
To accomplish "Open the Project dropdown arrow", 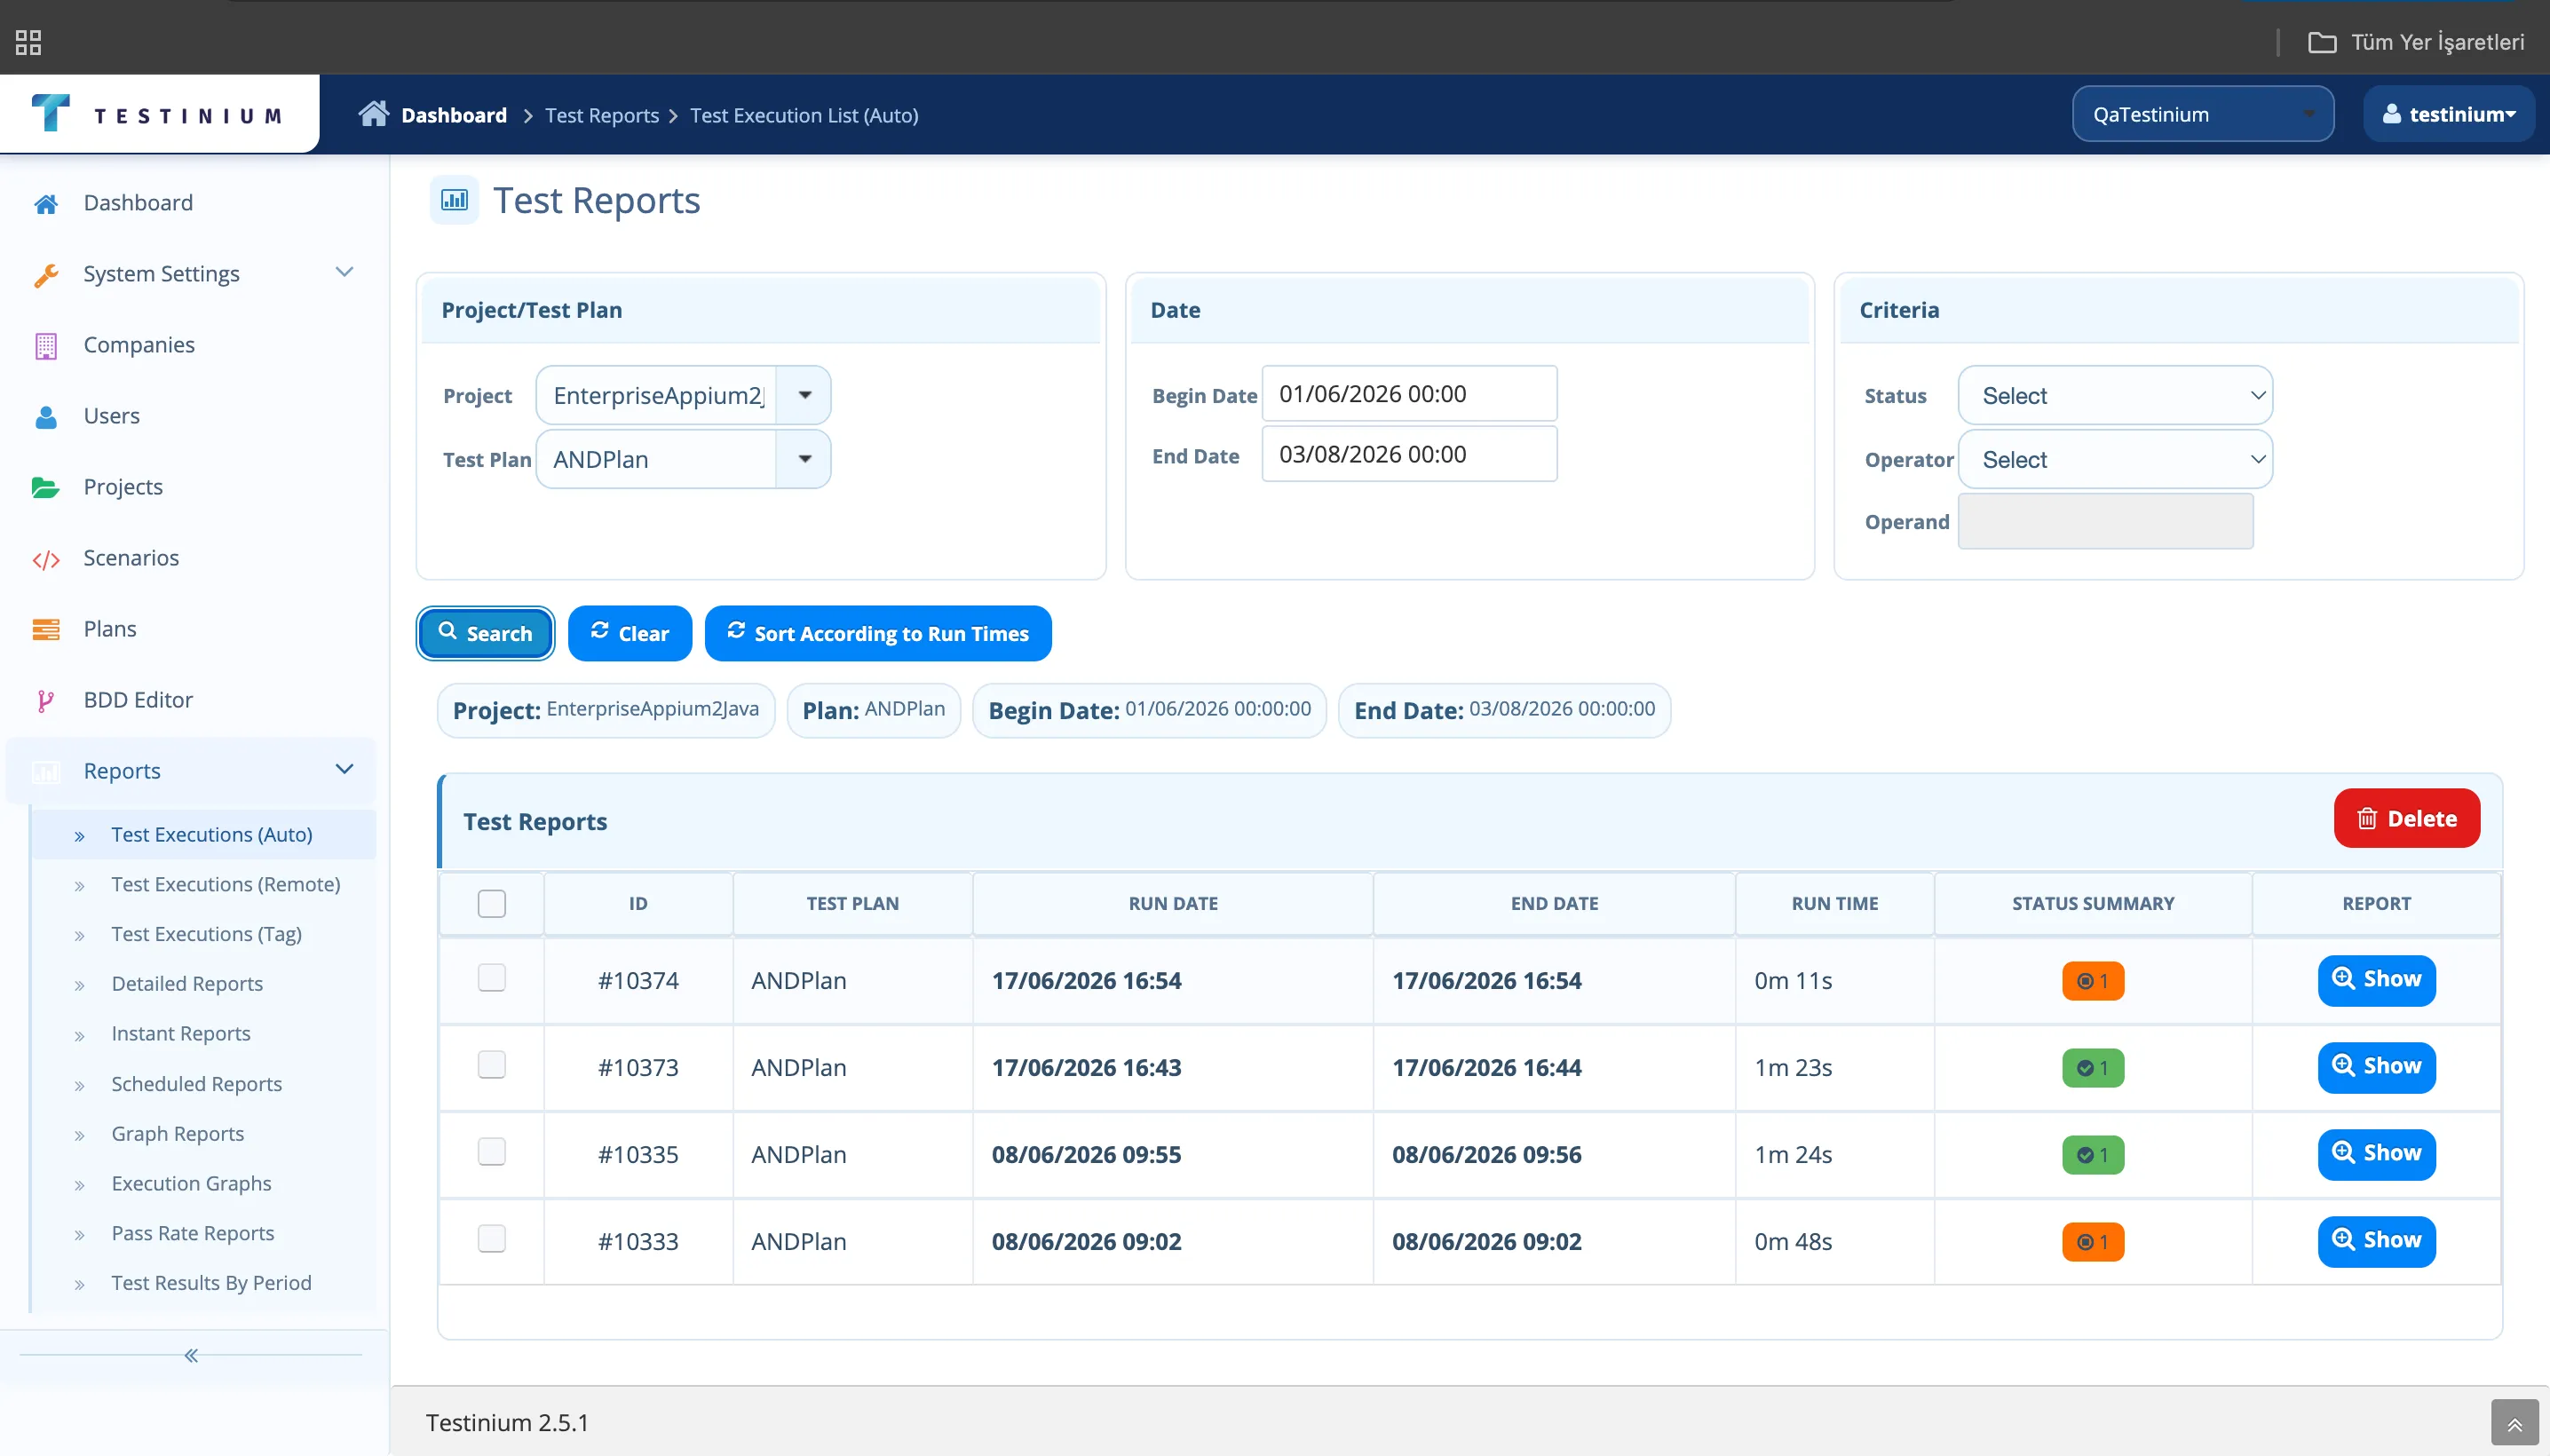I will pos(804,395).
